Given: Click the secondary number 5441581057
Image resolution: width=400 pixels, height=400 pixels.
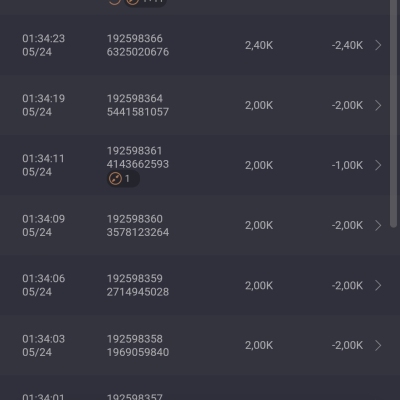Looking at the screenshot, I should click(138, 112).
